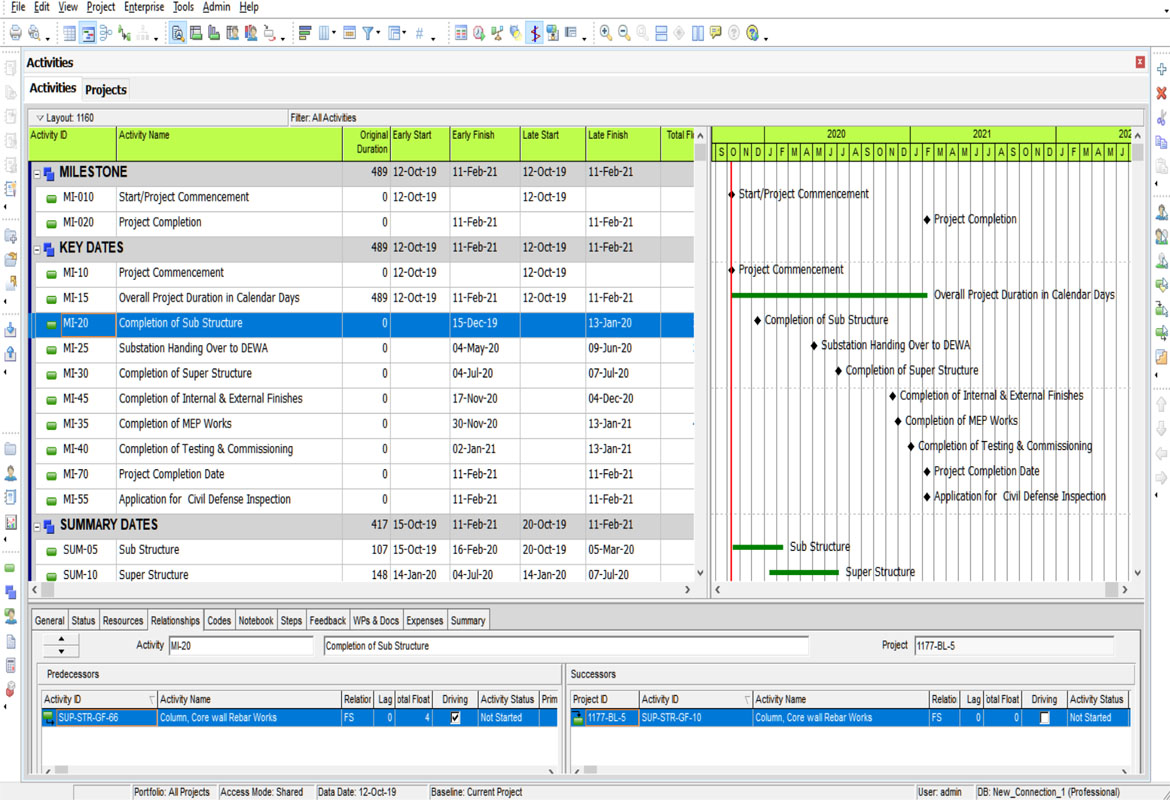
Task: Click the activity table horizontal scrollbar thumb
Action: pos(48,590)
